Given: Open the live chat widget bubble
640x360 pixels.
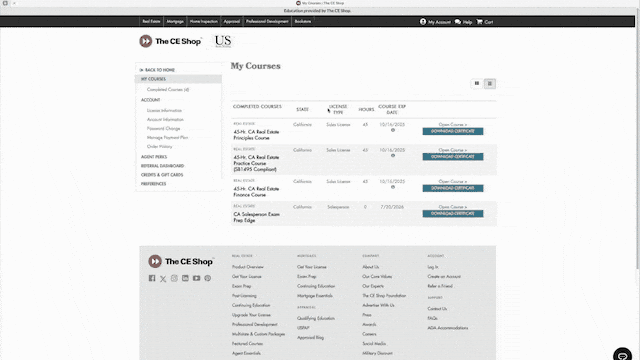Looking at the screenshot, I should coord(622,355).
